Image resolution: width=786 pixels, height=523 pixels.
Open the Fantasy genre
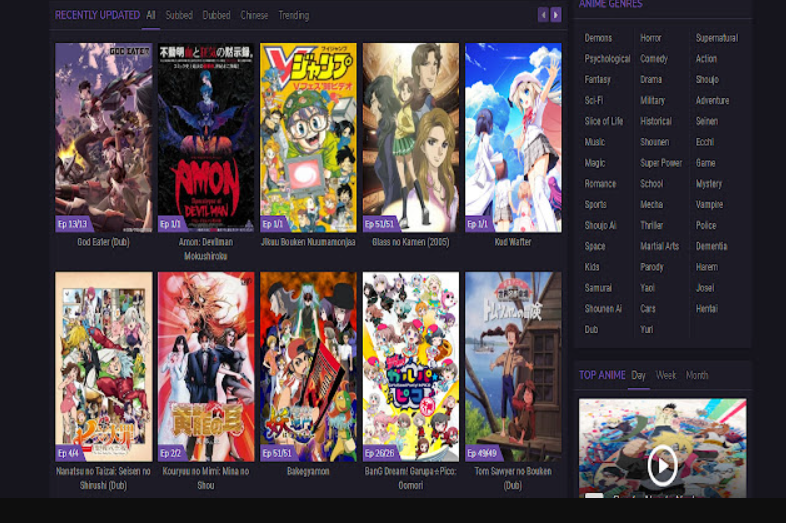pyautogui.click(x=598, y=80)
